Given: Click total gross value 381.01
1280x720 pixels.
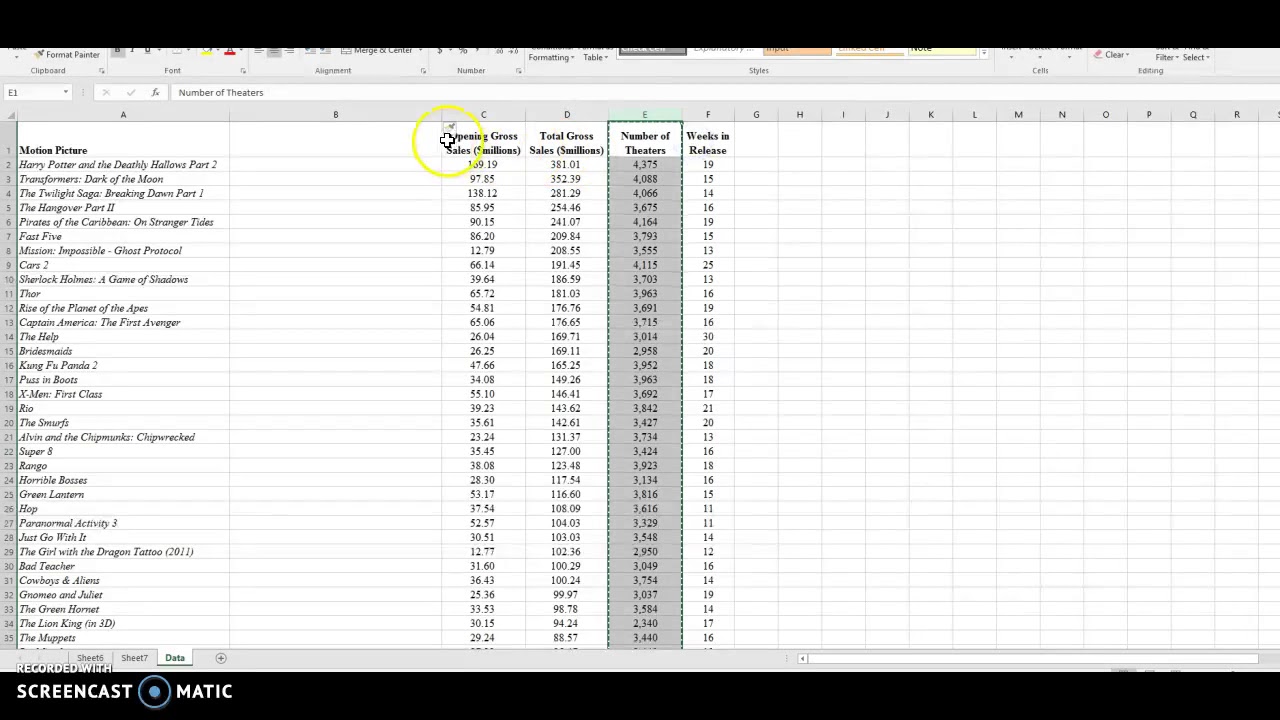Looking at the screenshot, I should click(566, 165).
